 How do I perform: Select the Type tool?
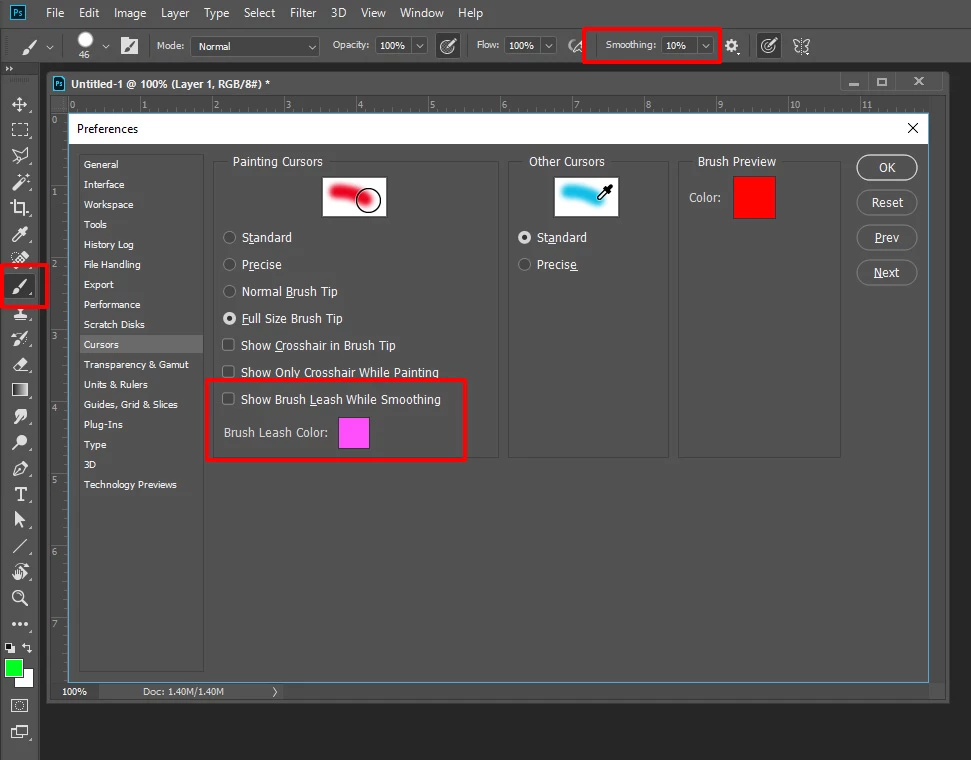[x=20, y=494]
